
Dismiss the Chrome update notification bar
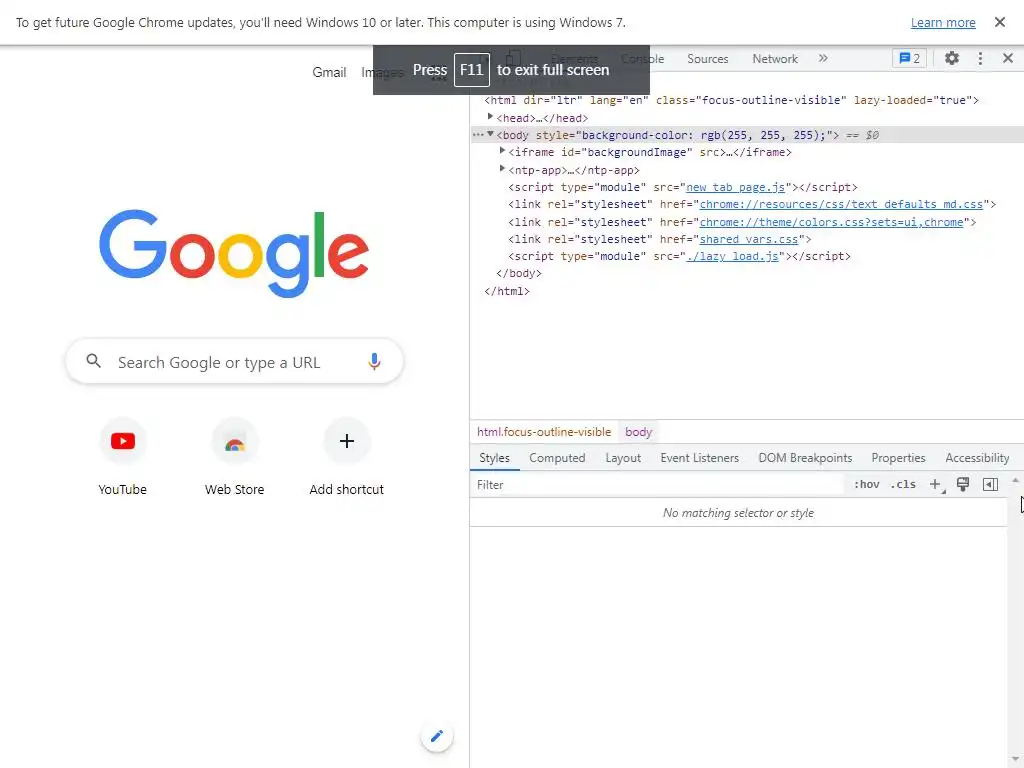999,22
